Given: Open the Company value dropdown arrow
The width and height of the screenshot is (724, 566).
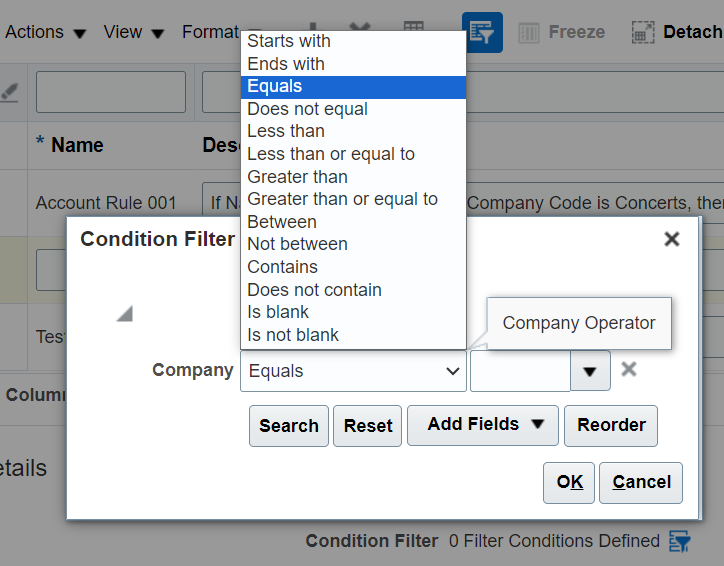Looking at the screenshot, I should (x=590, y=371).
